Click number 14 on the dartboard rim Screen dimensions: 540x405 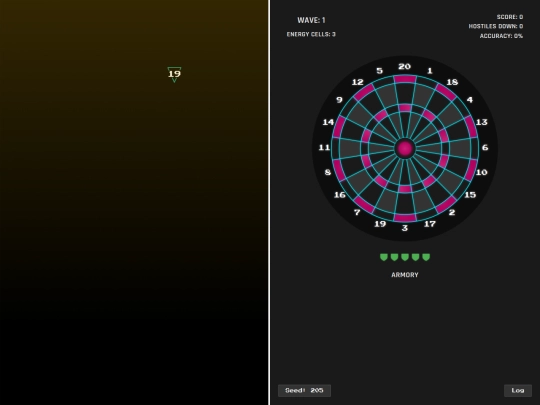[x=328, y=122]
